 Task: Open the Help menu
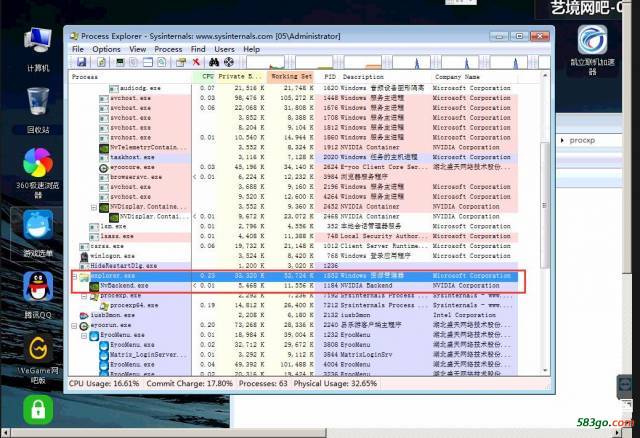click(251, 49)
